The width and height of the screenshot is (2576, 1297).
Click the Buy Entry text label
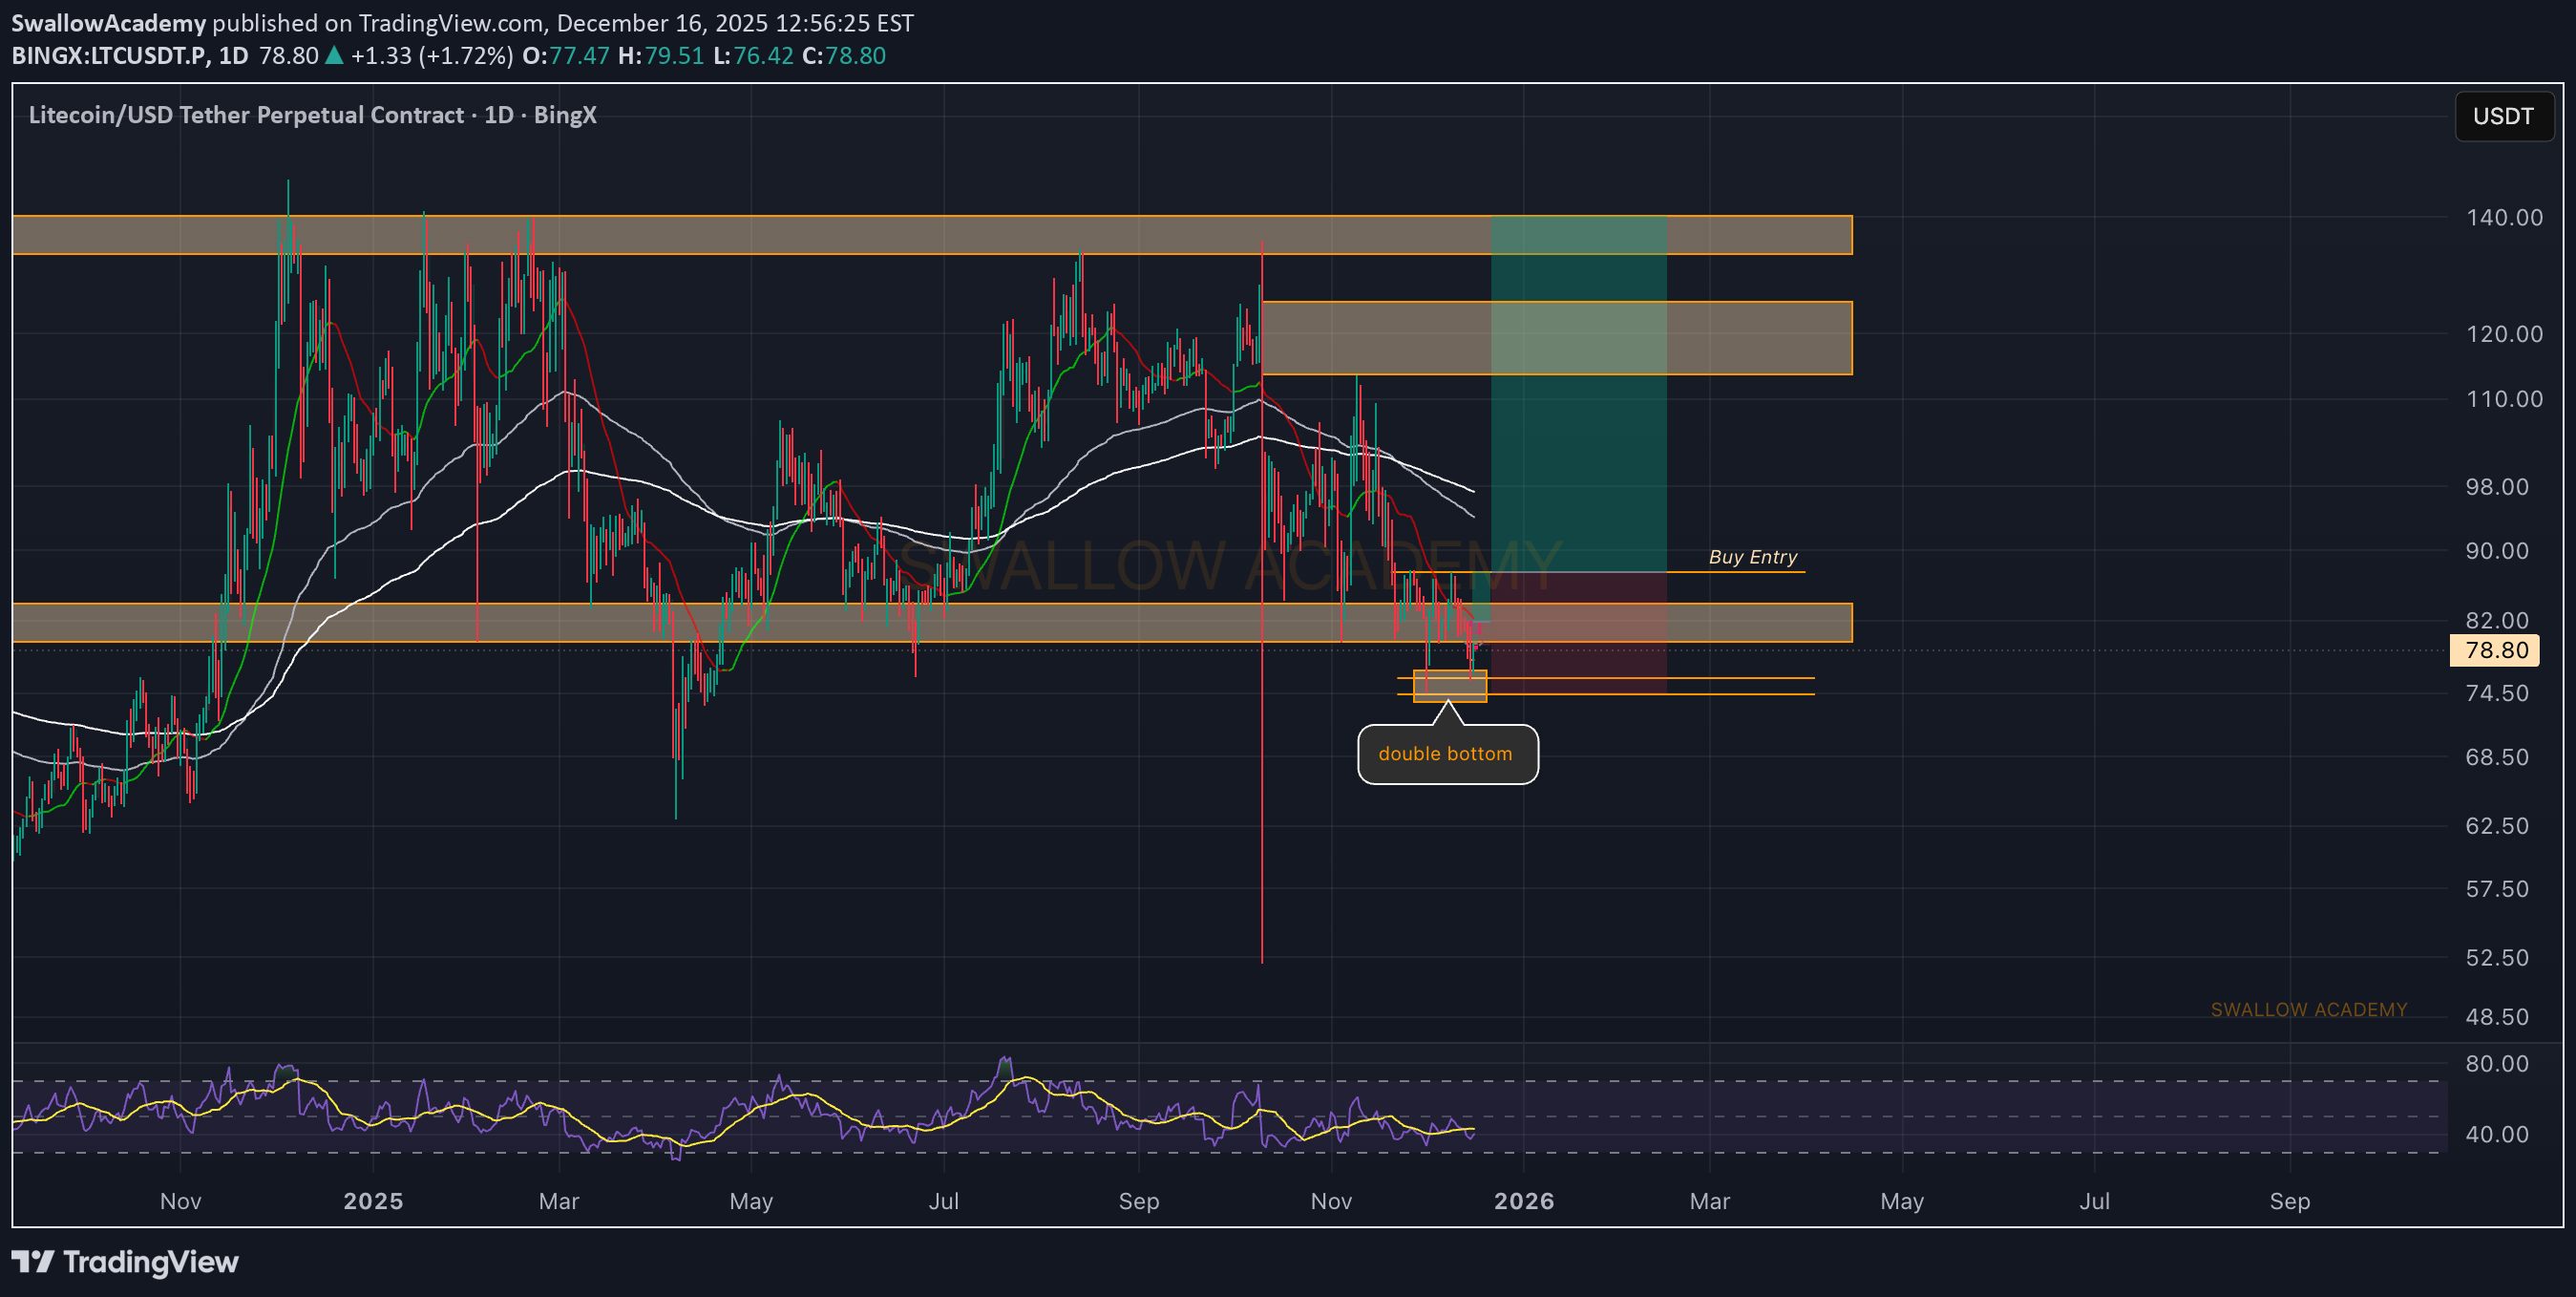1752,557
